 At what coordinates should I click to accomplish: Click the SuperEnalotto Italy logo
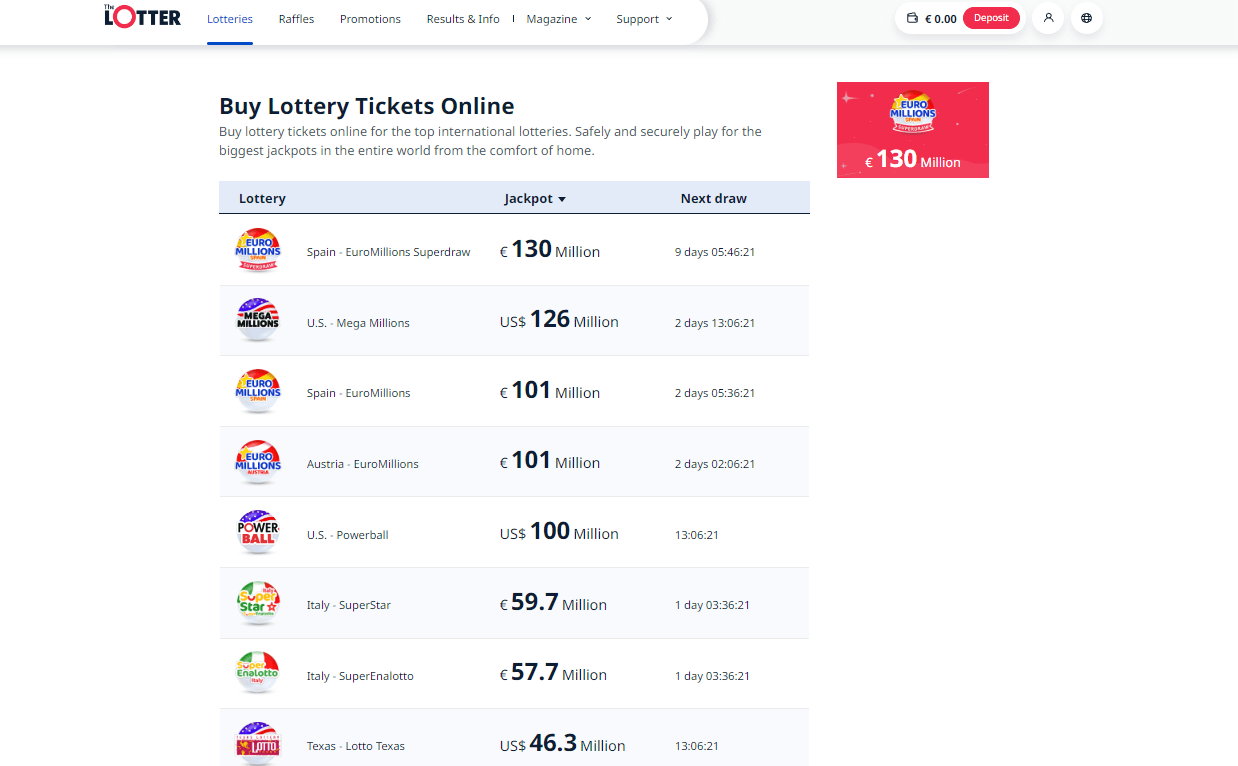click(x=258, y=672)
